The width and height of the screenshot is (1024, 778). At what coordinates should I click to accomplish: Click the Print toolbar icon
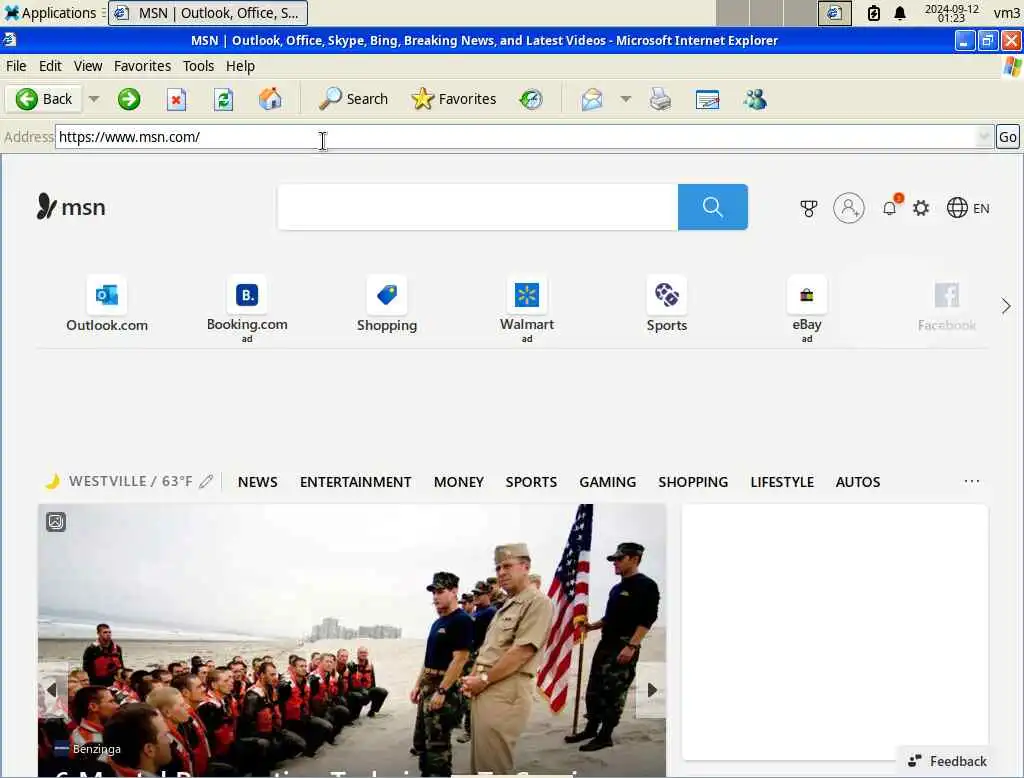(660, 99)
